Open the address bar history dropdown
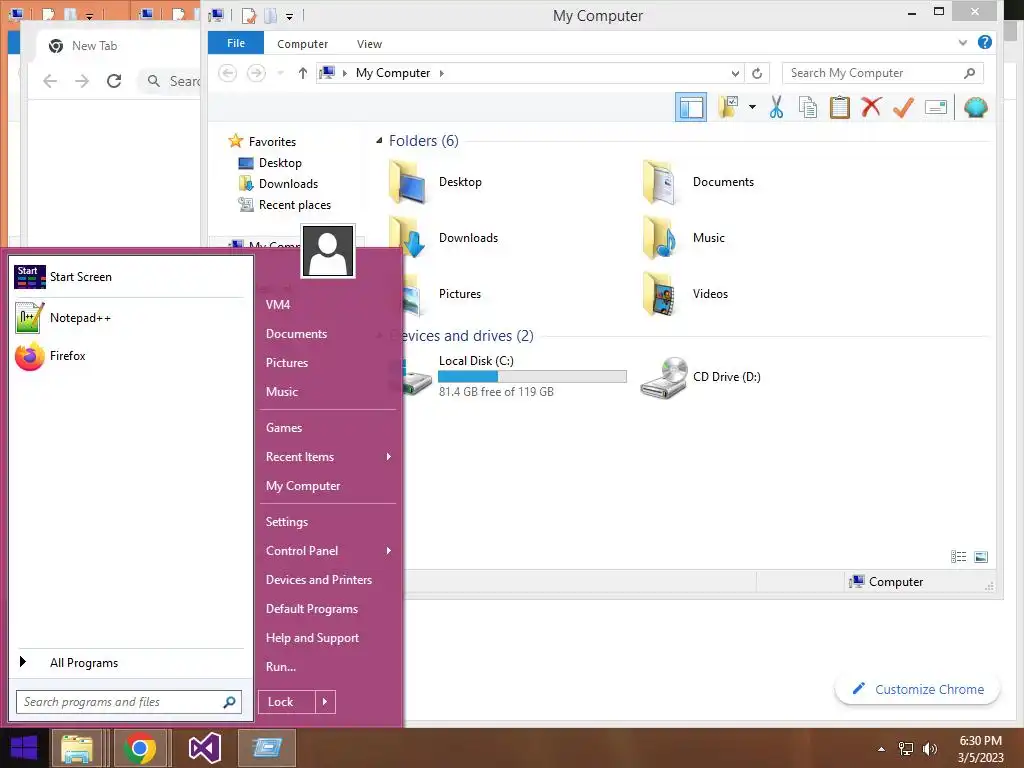Image resolution: width=1024 pixels, height=768 pixels. [x=735, y=73]
